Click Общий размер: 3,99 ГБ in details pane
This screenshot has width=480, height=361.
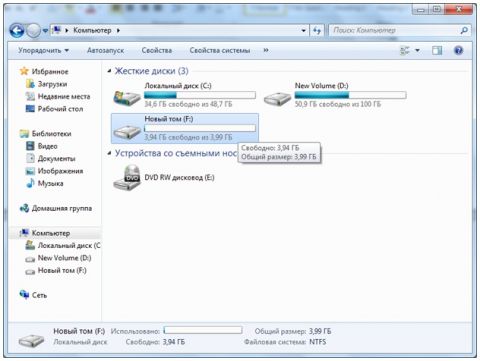(293, 331)
